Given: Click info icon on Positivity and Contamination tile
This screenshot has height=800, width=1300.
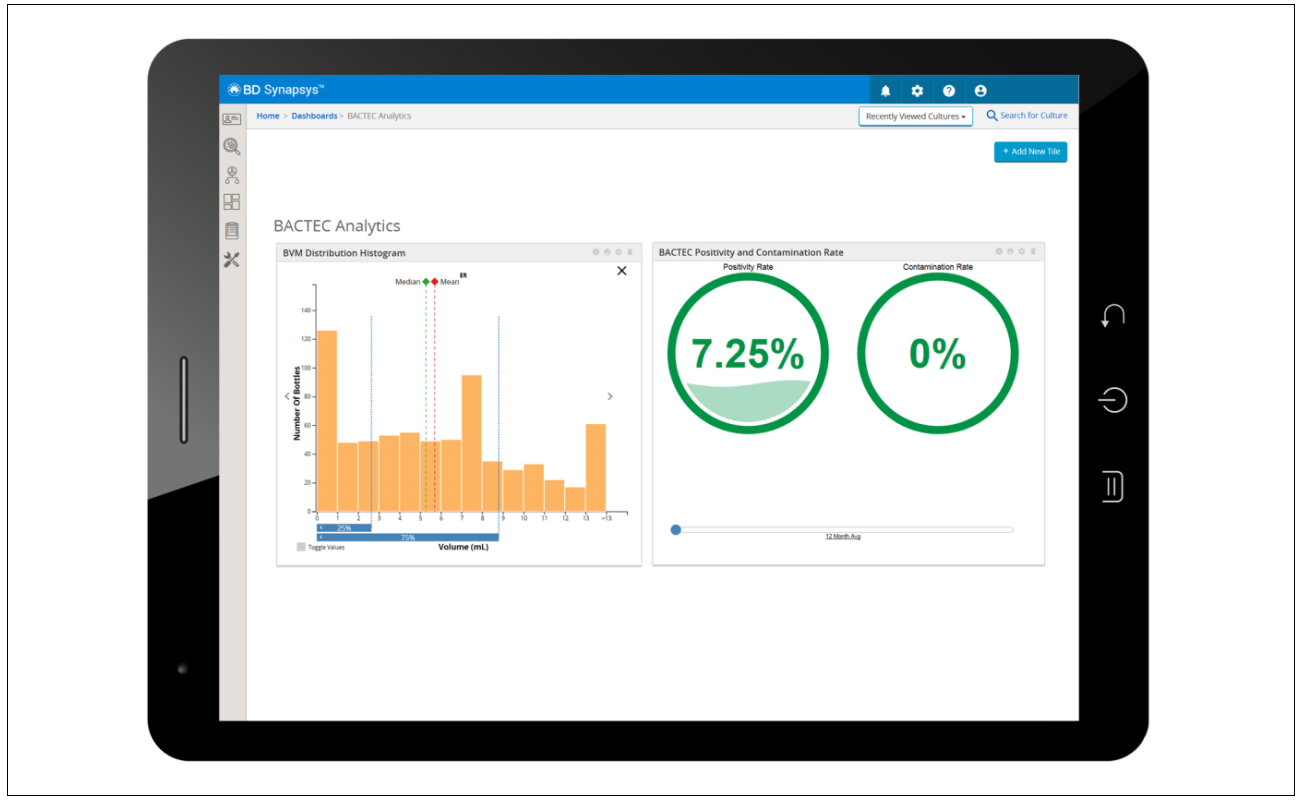Looking at the screenshot, I should (x=999, y=251).
